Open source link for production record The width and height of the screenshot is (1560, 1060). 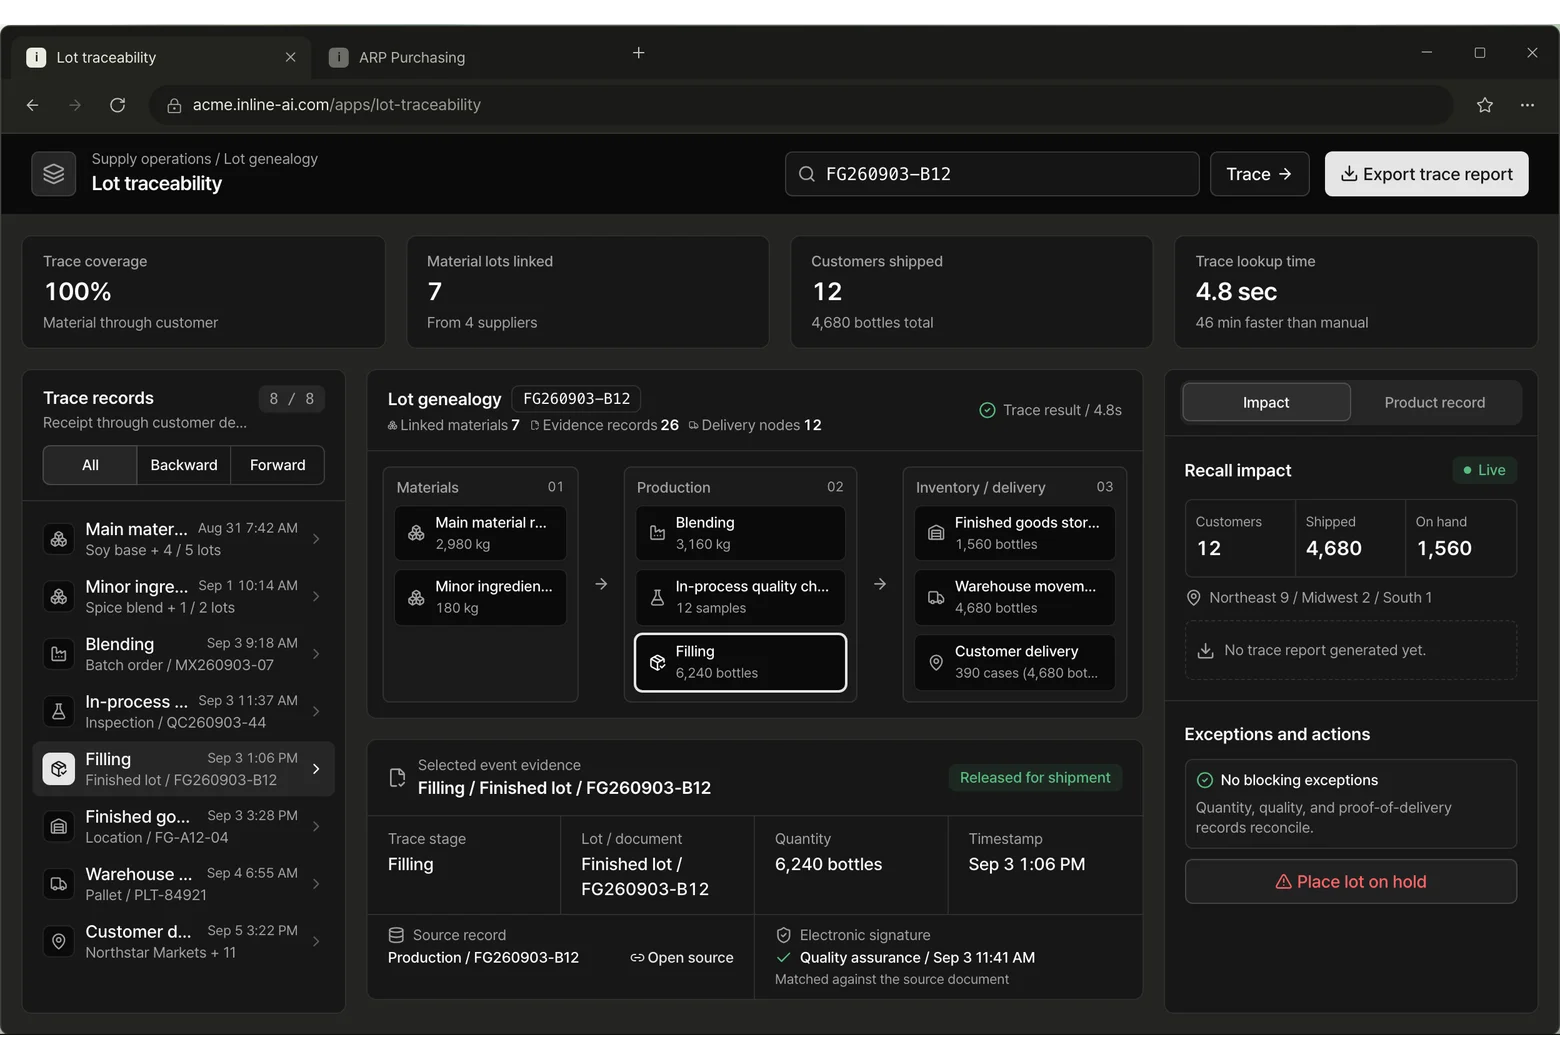pos(682,958)
